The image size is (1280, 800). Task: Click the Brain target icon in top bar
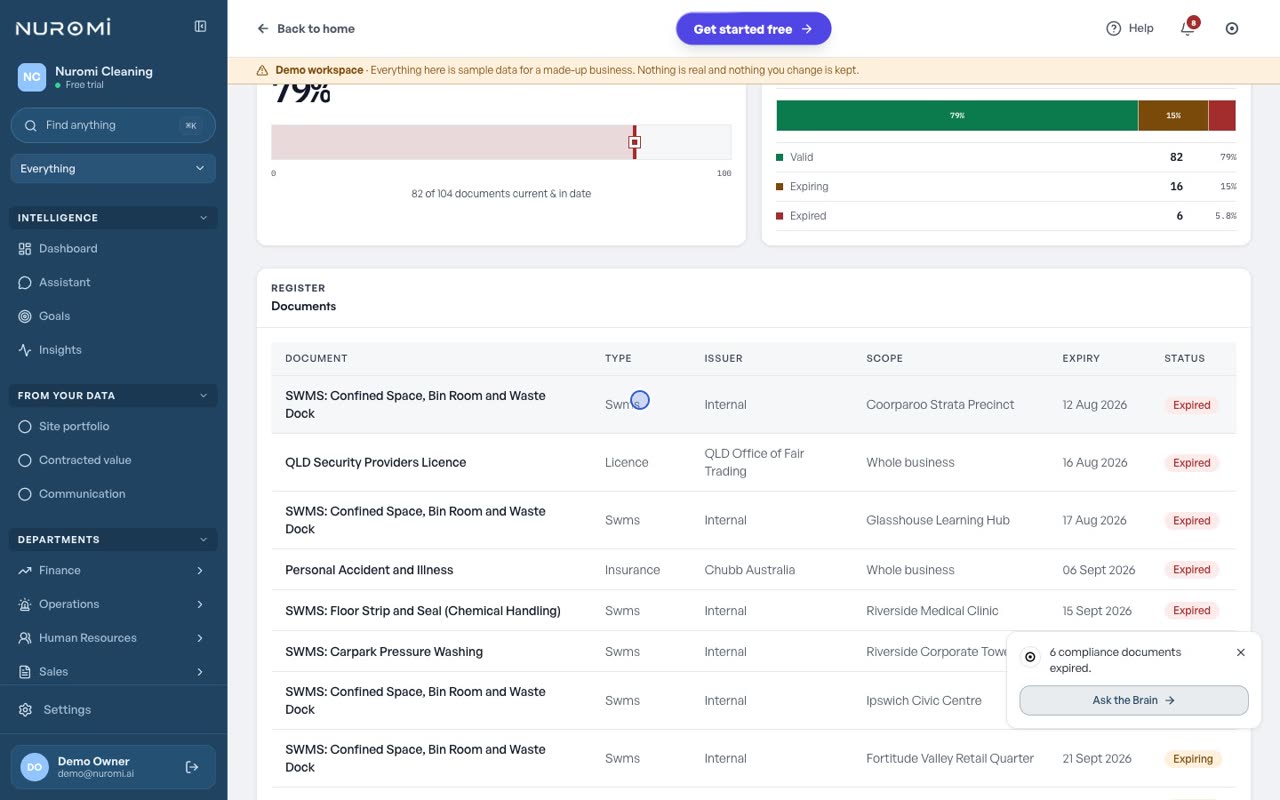tap(1232, 28)
